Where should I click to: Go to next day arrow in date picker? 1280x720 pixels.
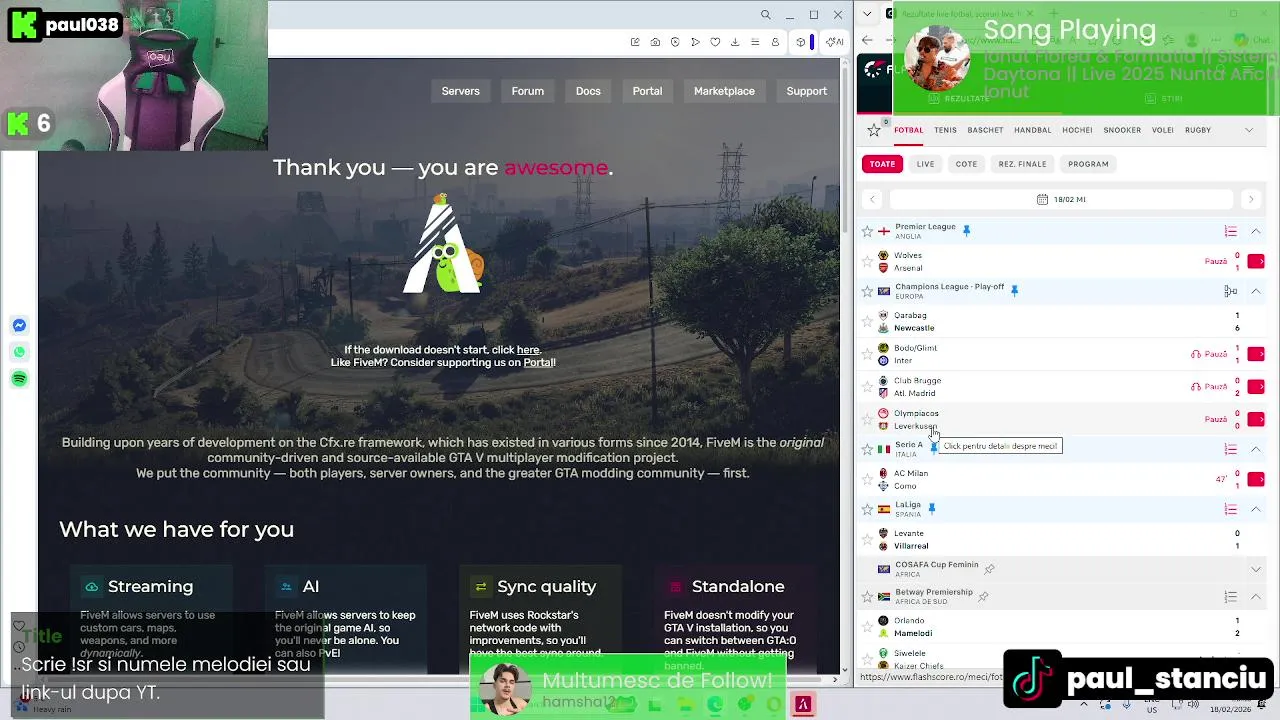1250,199
